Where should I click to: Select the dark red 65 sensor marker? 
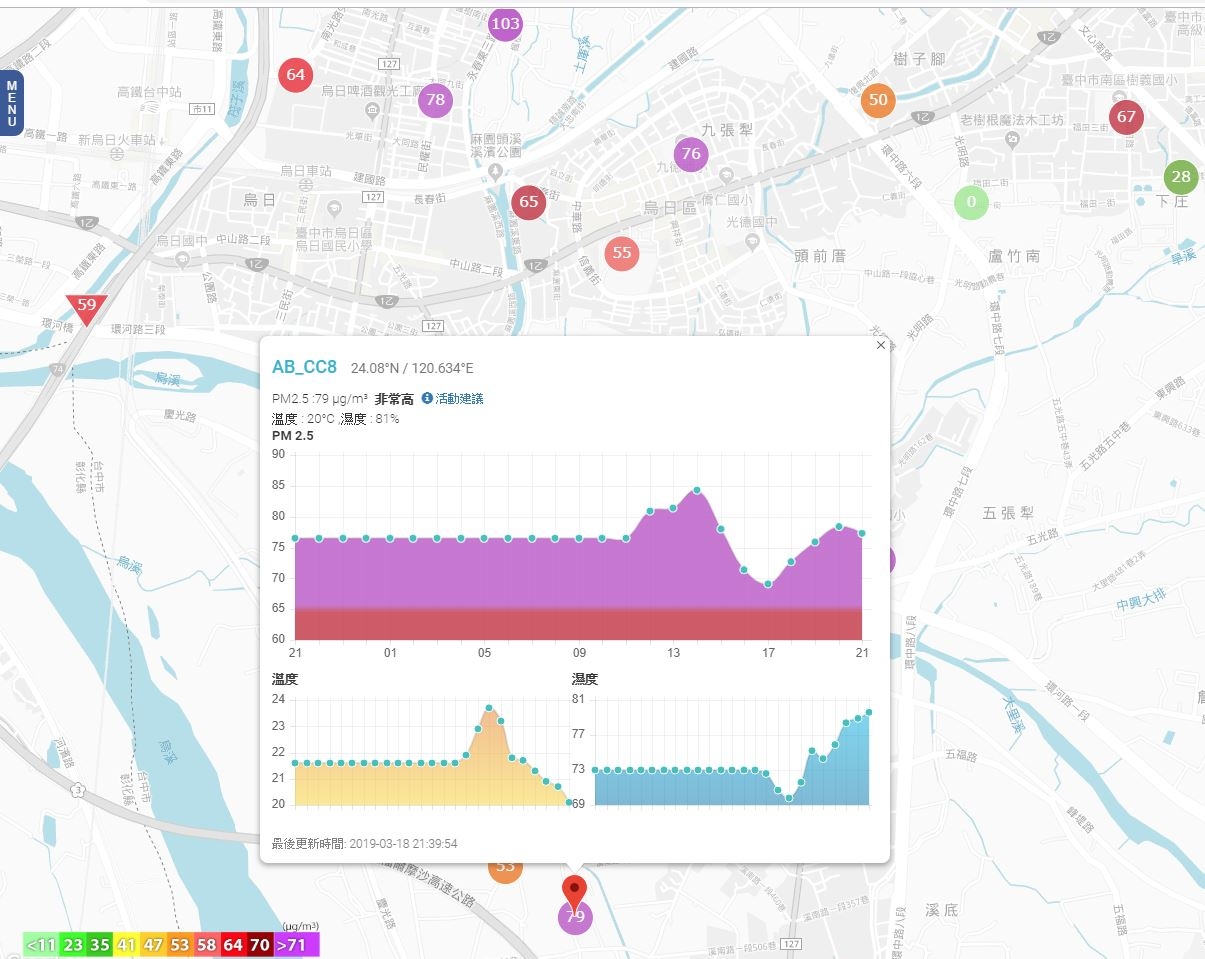529,202
